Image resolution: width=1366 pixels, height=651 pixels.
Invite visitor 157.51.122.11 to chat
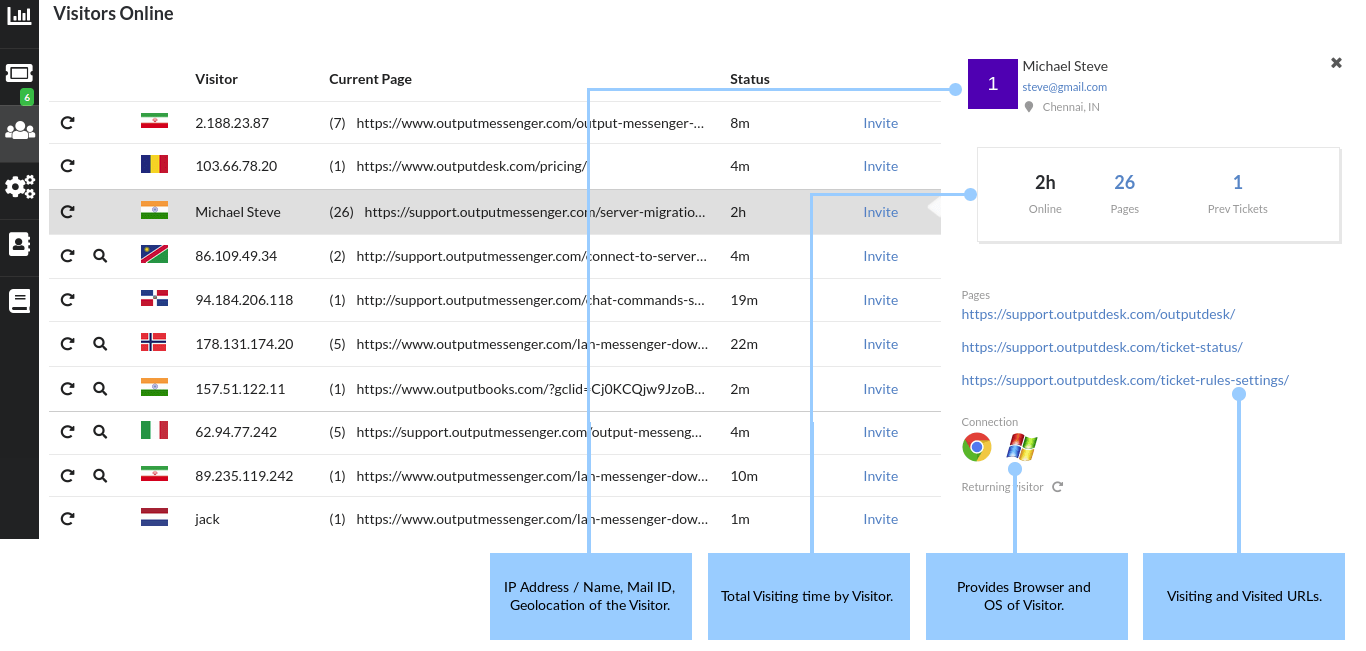tap(881, 389)
